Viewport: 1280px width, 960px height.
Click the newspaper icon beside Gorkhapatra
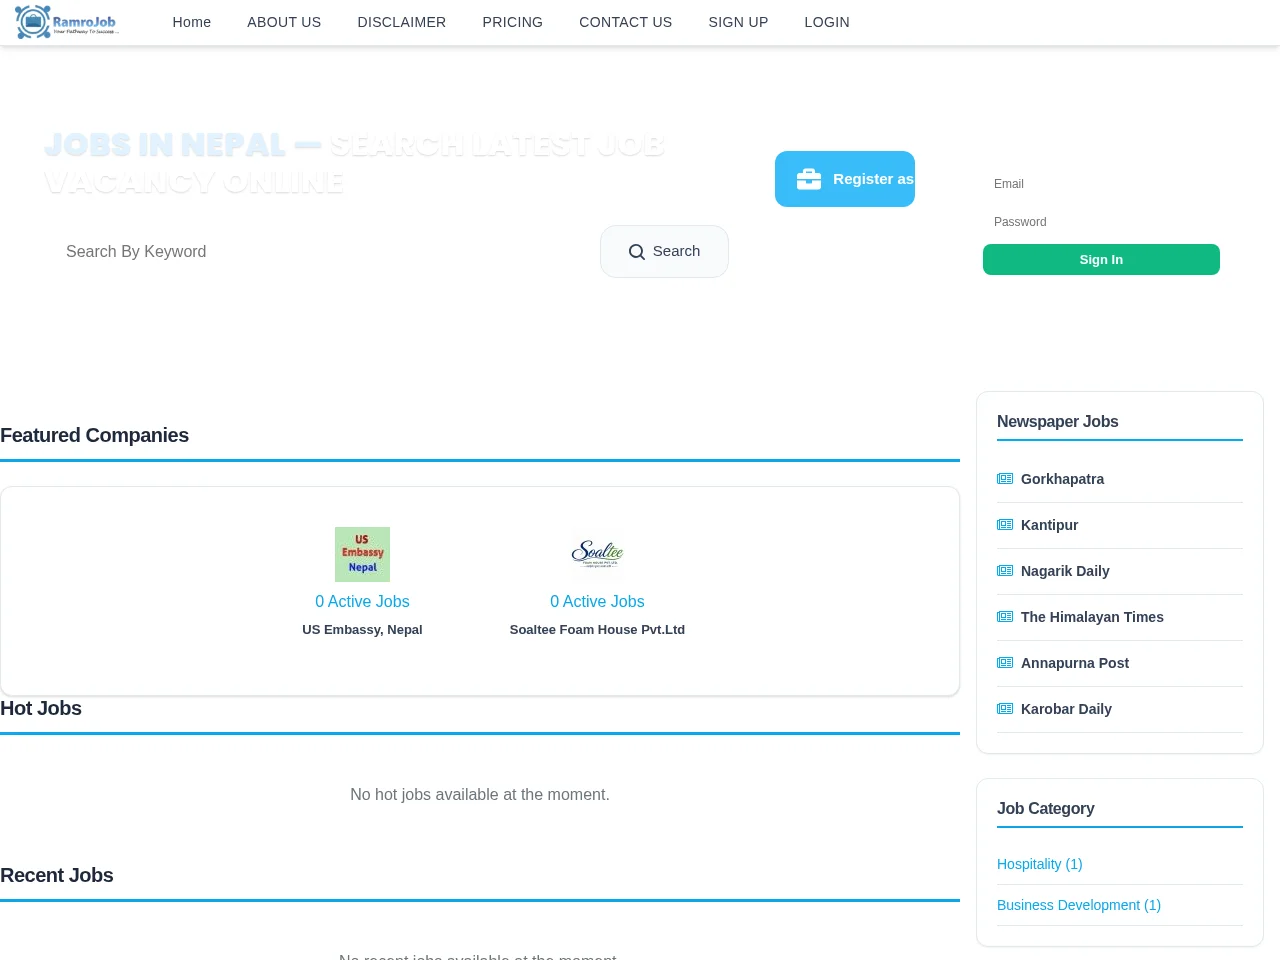1005,479
